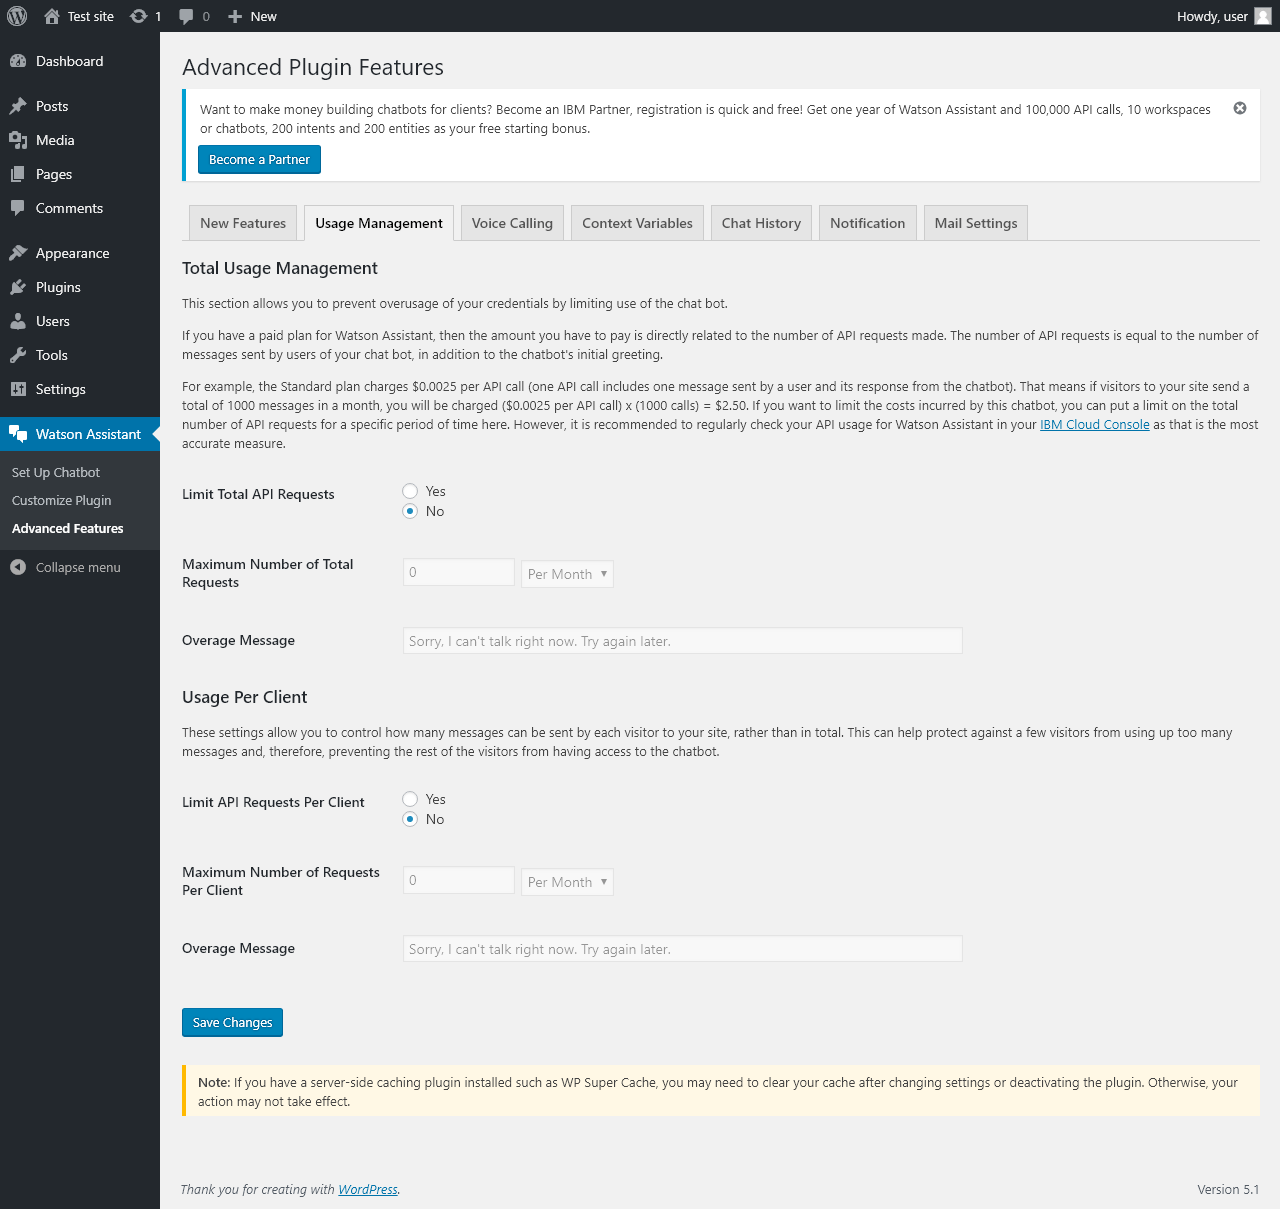This screenshot has width=1280, height=1209.
Task: Open the IBM Cloud Console link
Action: 1094,425
